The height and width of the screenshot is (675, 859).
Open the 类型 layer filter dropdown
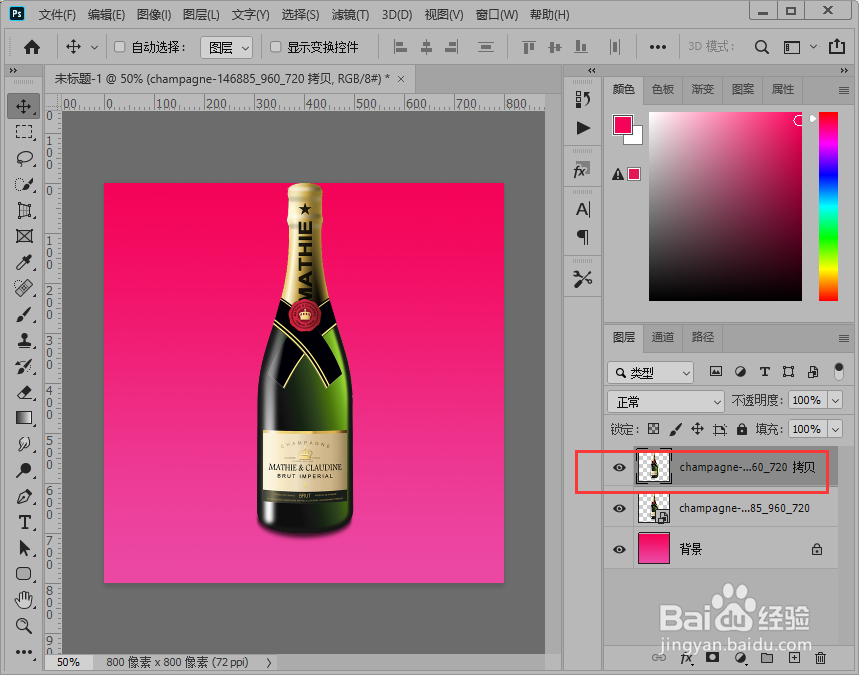[x=650, y=373]
